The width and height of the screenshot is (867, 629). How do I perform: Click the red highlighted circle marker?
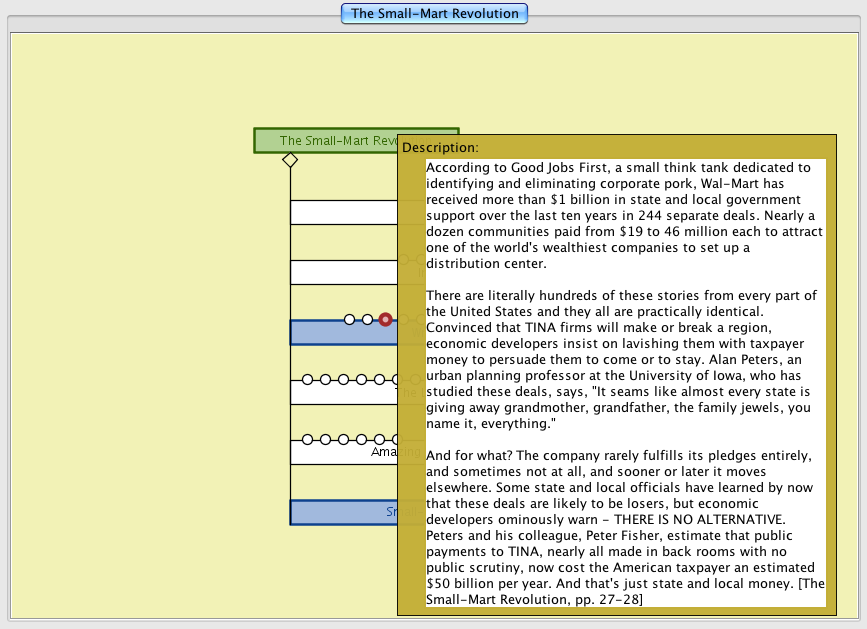pyautogui.click(x=385, y=319)
